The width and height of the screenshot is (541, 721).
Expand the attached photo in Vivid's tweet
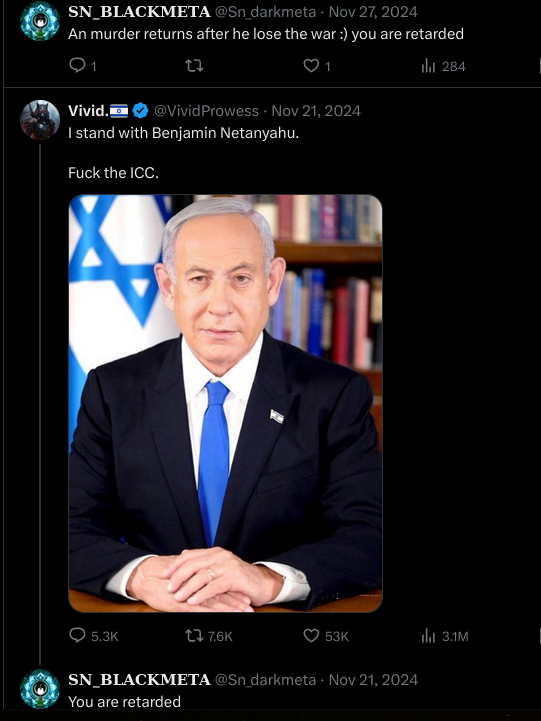225,403
